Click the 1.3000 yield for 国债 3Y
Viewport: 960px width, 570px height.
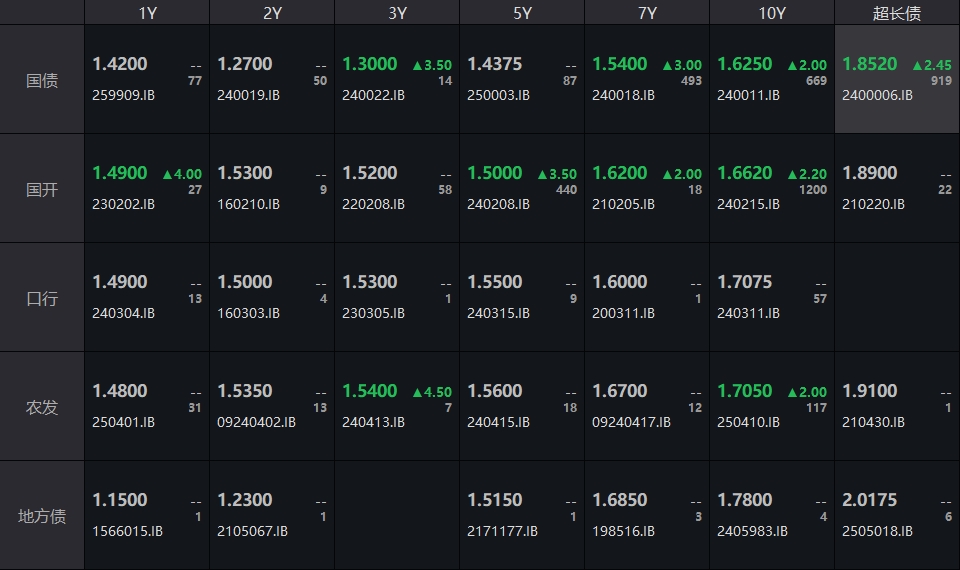click(x=369, y=64)
